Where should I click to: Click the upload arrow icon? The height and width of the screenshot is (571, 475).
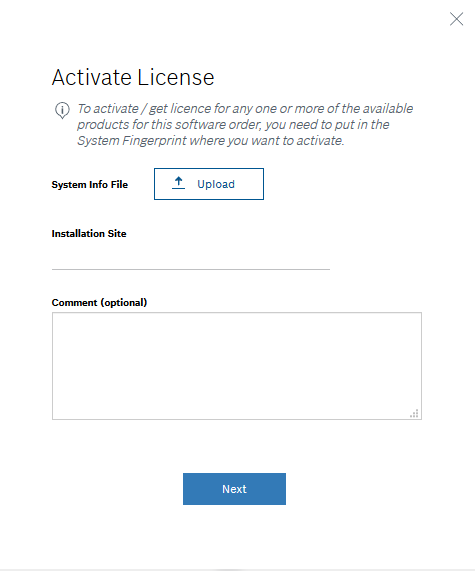point(178,183)
